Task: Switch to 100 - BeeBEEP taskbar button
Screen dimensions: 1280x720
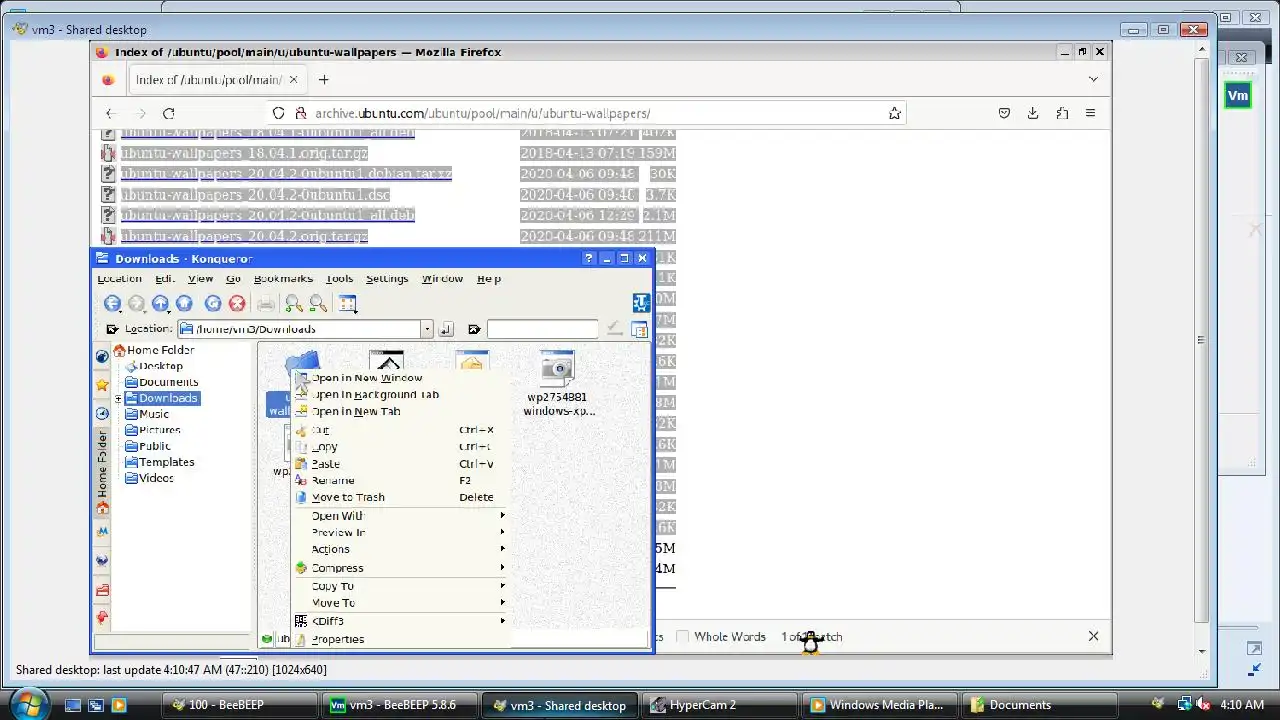Action: (241, 705)
